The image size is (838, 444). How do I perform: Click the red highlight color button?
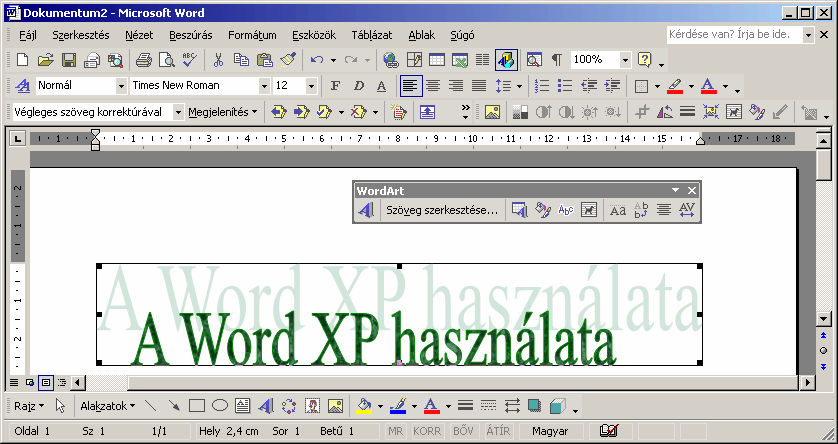(675, 85)
